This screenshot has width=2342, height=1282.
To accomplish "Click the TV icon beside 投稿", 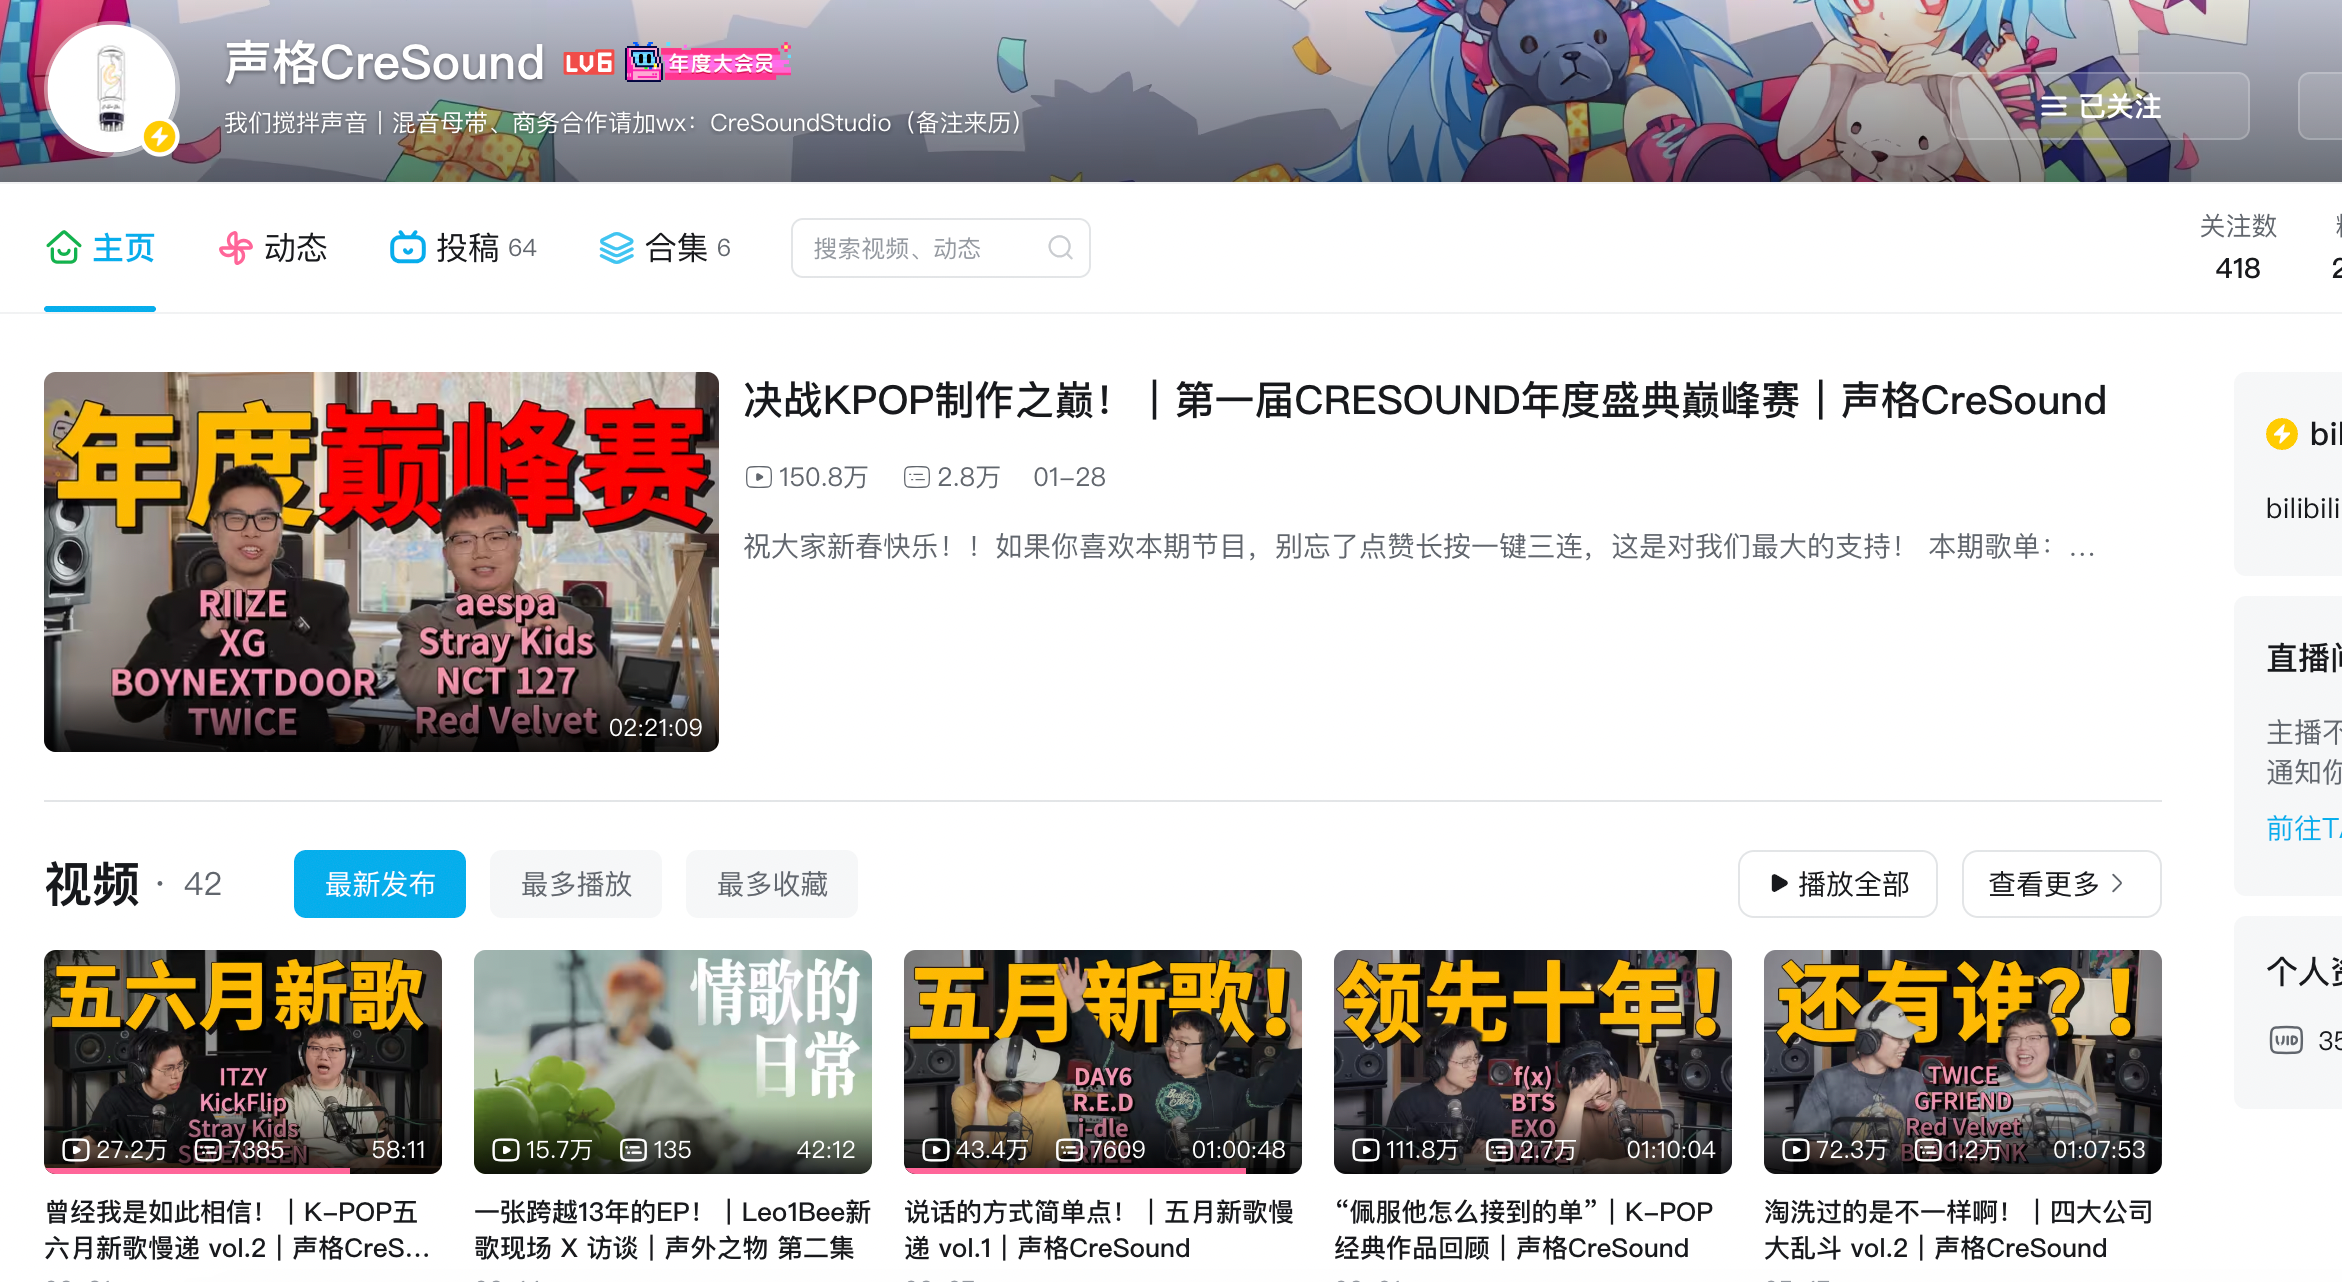I will click(x=407, y=248).
